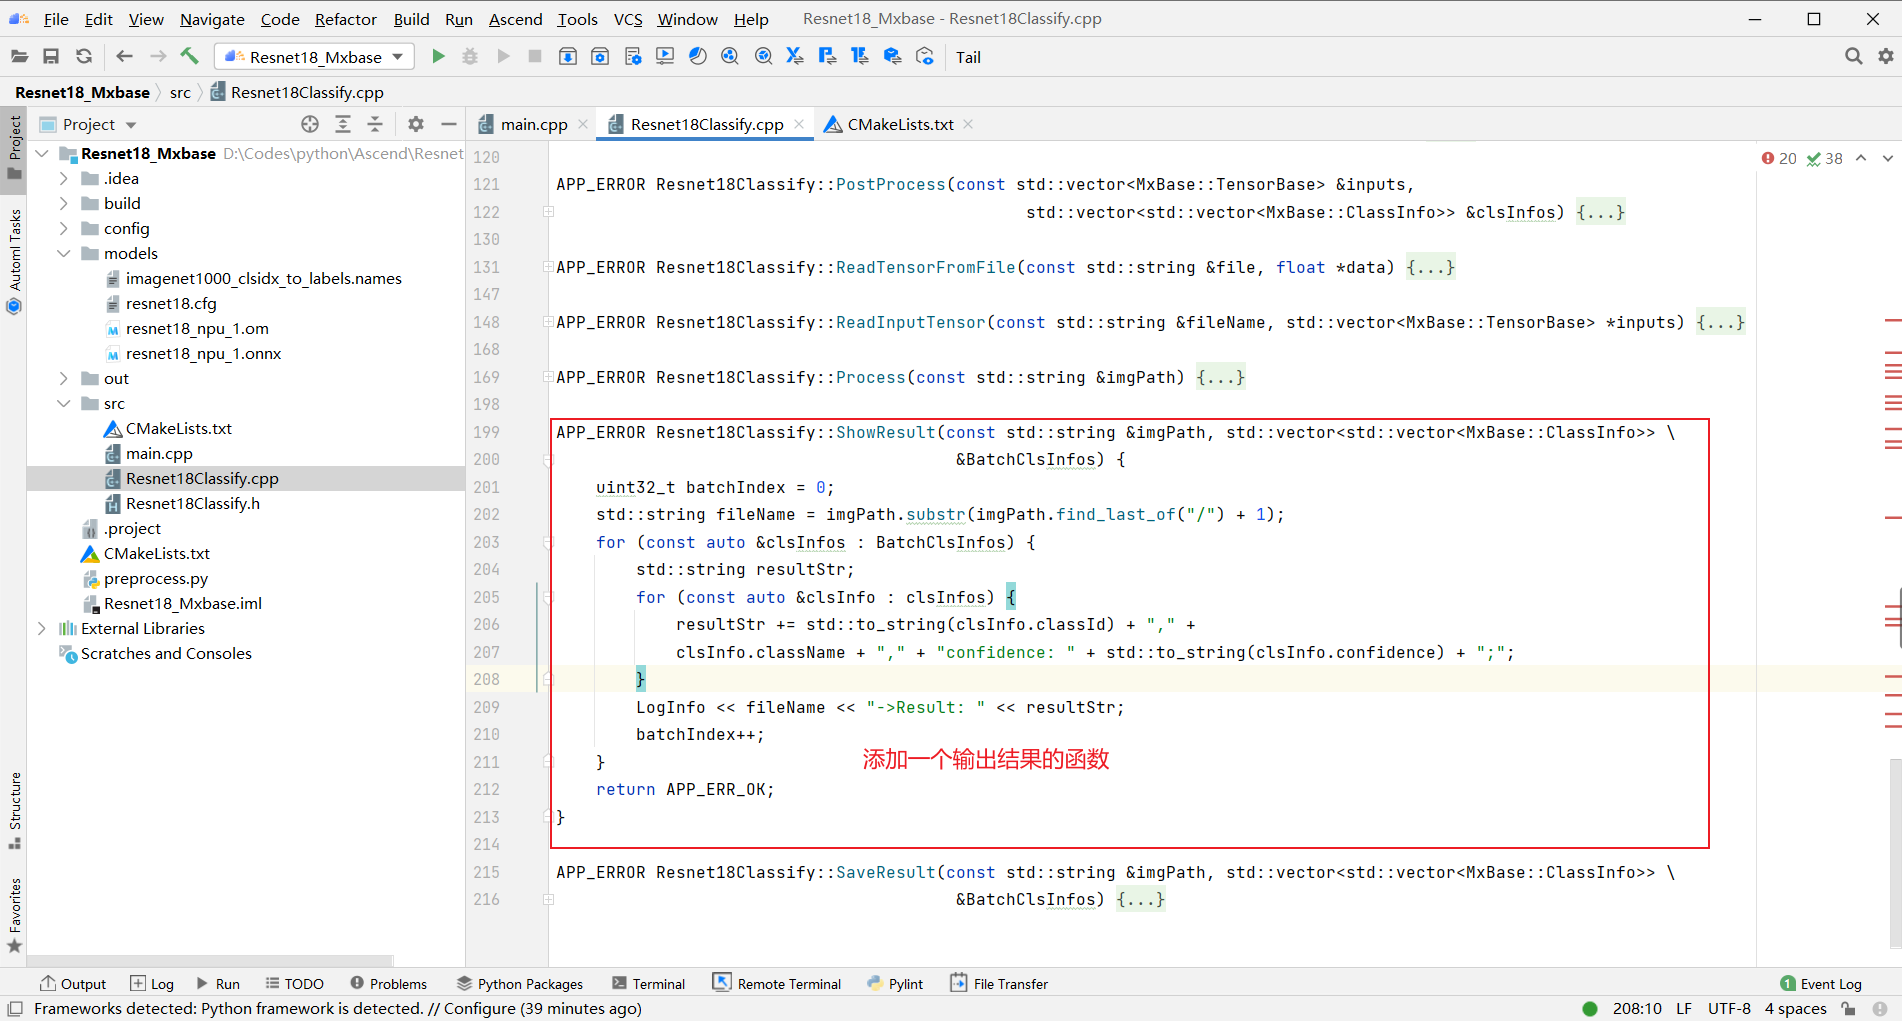Viewport: 1902px width, 1021px height.
Task: Collapse the Resnet18_Mxbase root node
Action: coord(42,153)
